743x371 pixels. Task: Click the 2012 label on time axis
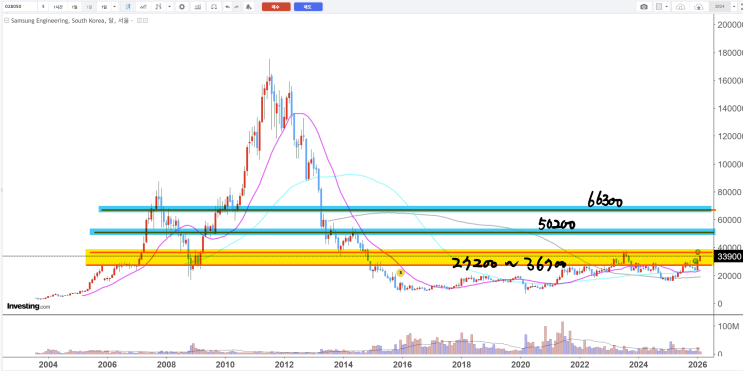click(x=285, y=364)
